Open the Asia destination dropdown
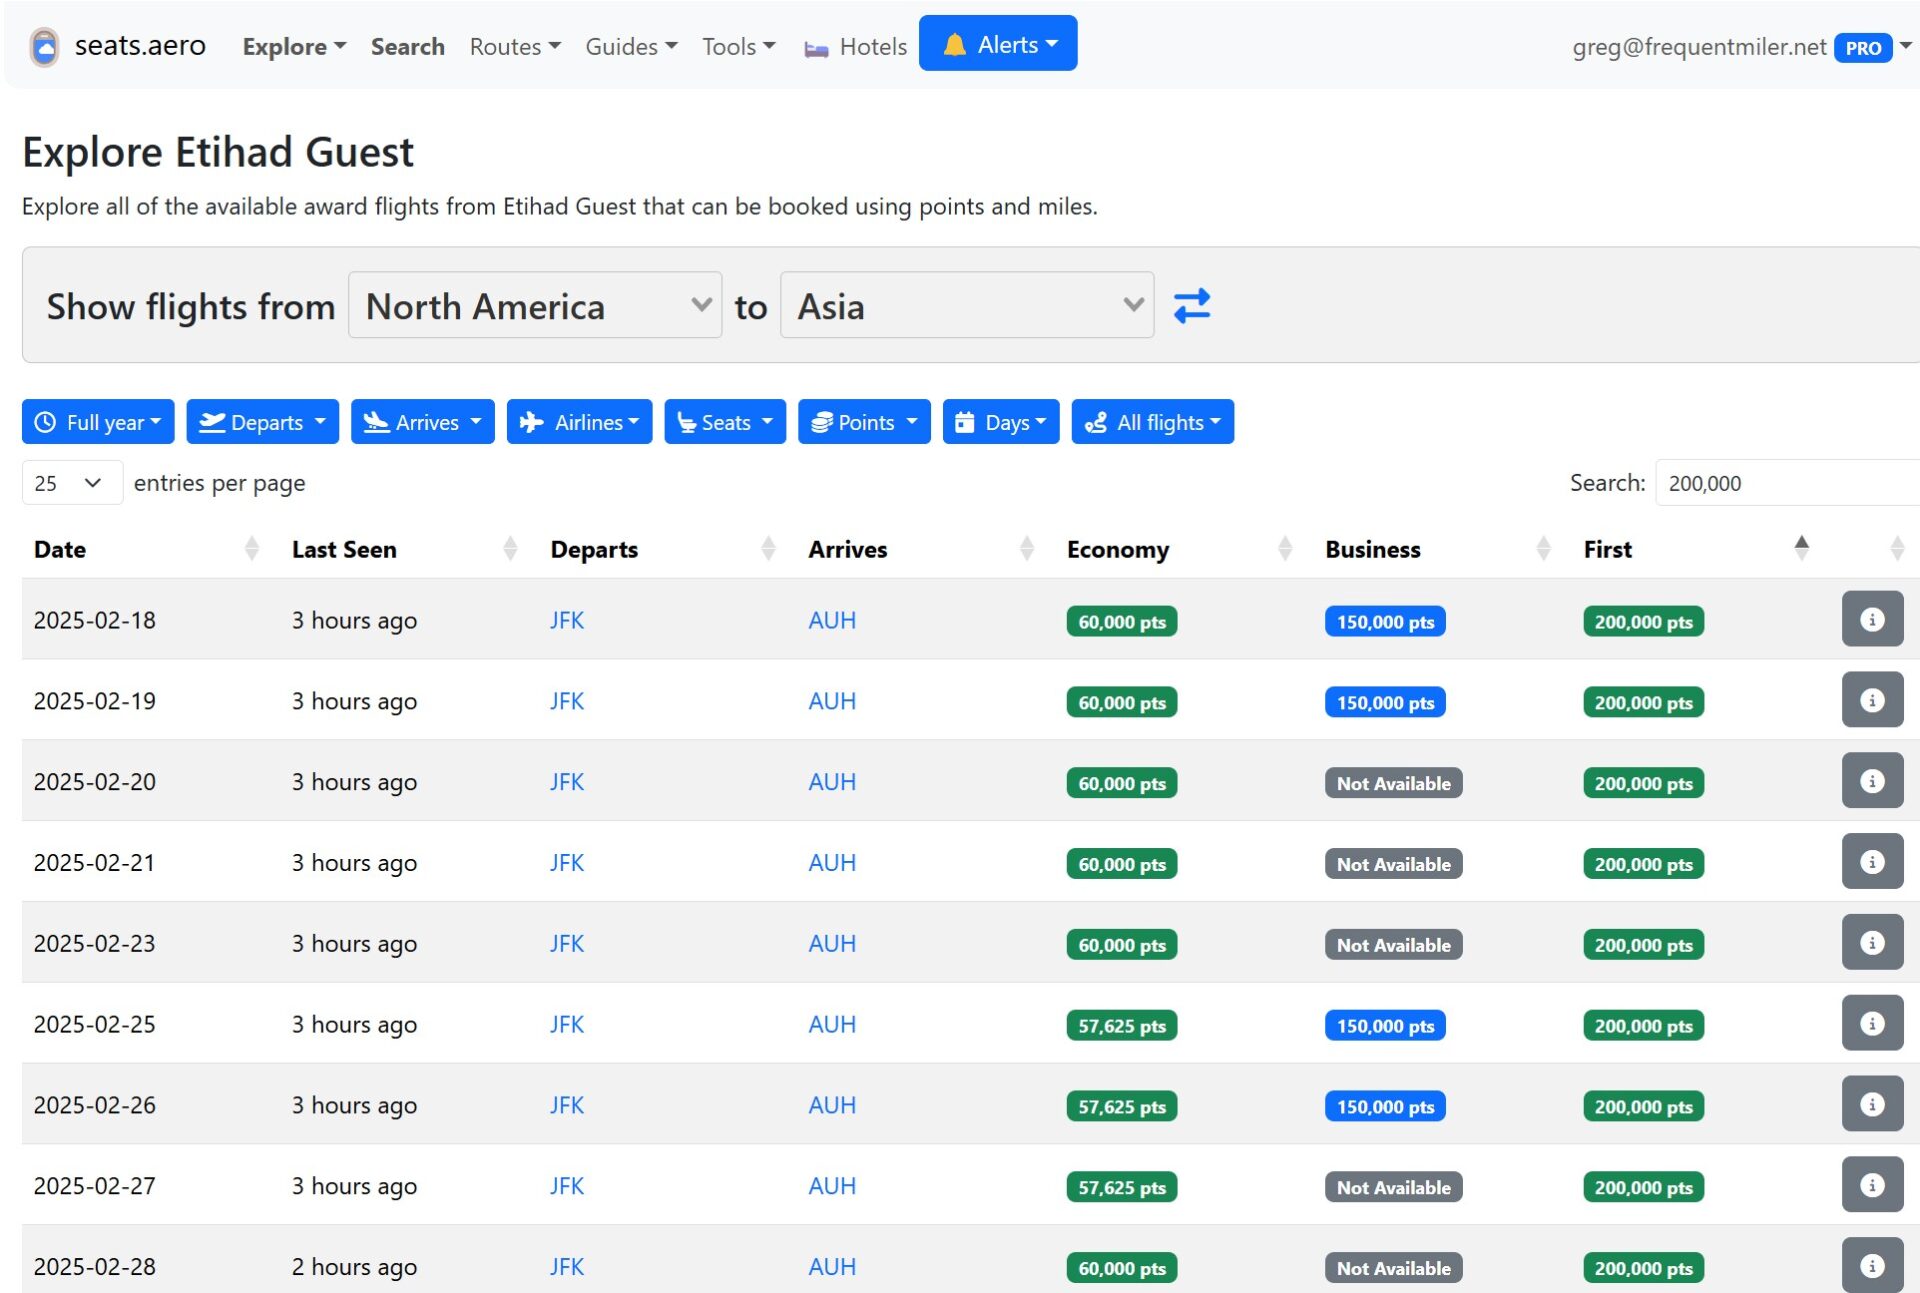1920x1293 pixels. tap(966, 305)
